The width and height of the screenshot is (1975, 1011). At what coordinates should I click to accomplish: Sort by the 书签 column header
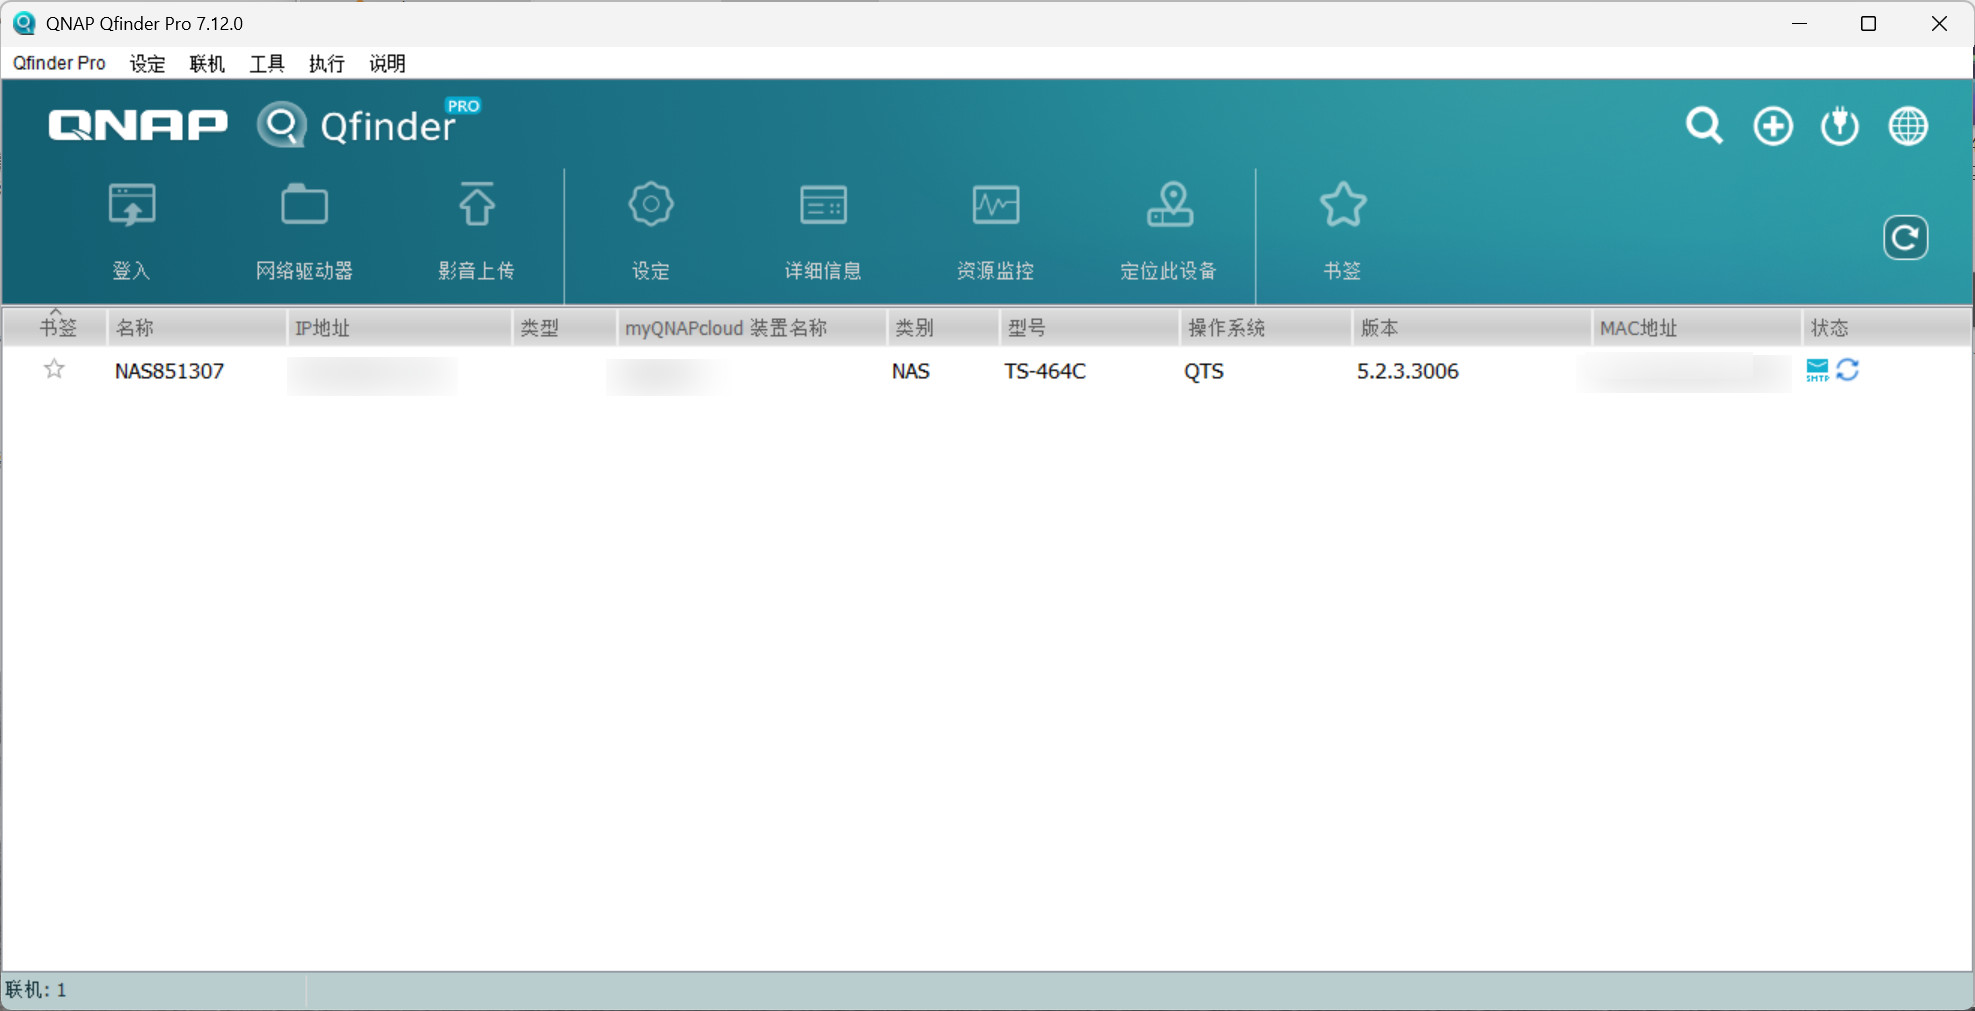tap(56, 328)
